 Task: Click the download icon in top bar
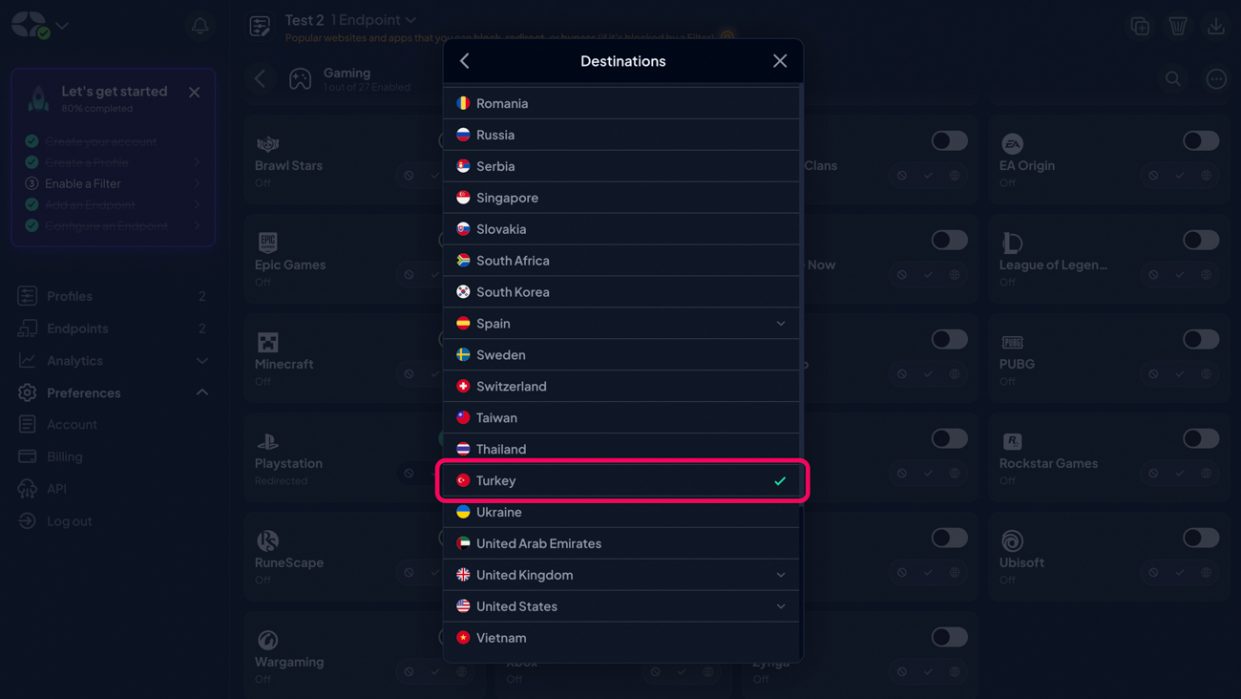pos(1216,26)
